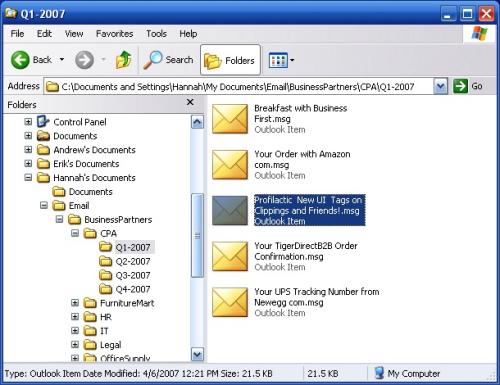The height and width of the screenshot is (385, 500).
Task: Select the Breakfast with Business First.msg envelope
Action: pos(230,119)
